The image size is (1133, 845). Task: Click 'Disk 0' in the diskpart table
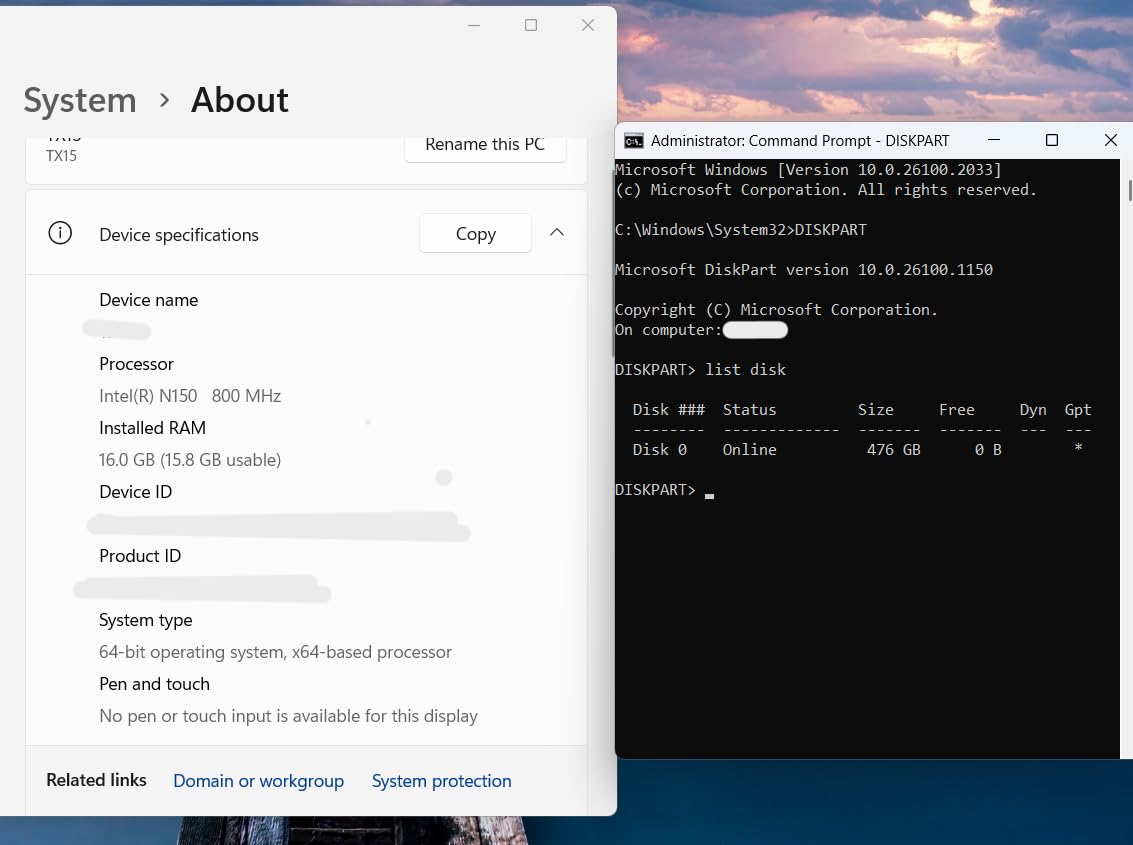click(660, 450)
